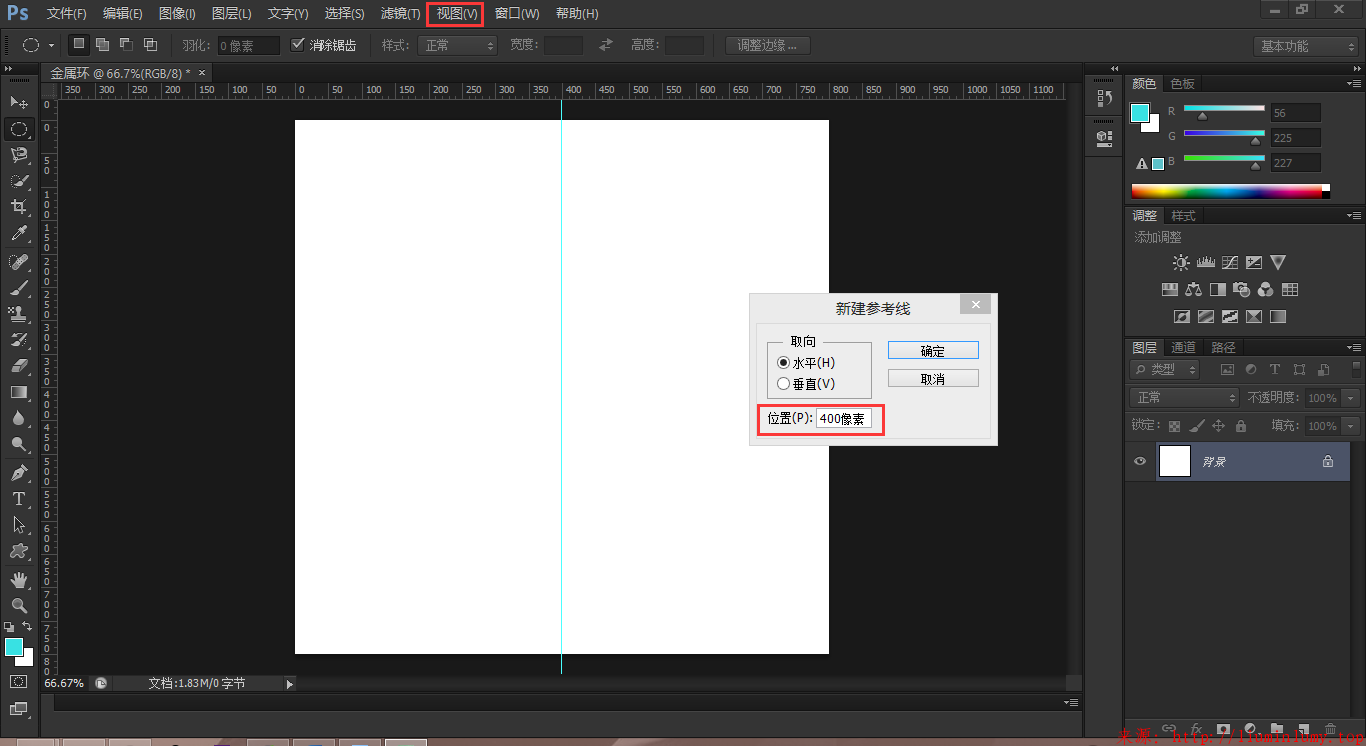
Task: Toggle lock image pixels brush icon
Action: click(1197, 426)
